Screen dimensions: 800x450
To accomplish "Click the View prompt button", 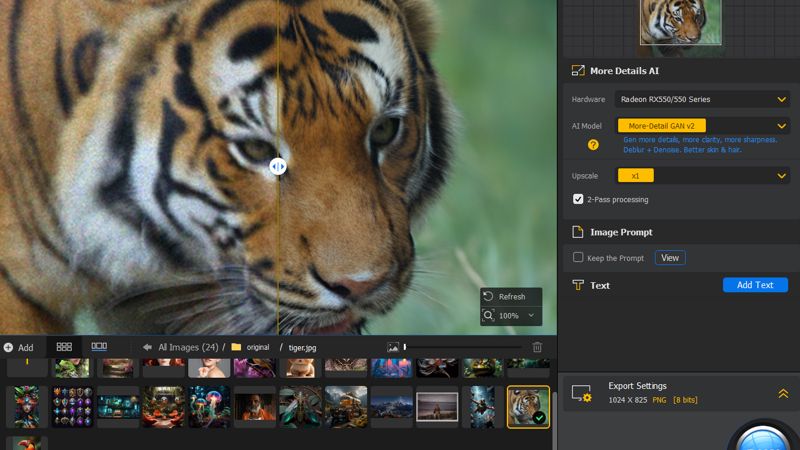I will click(670, 258).
